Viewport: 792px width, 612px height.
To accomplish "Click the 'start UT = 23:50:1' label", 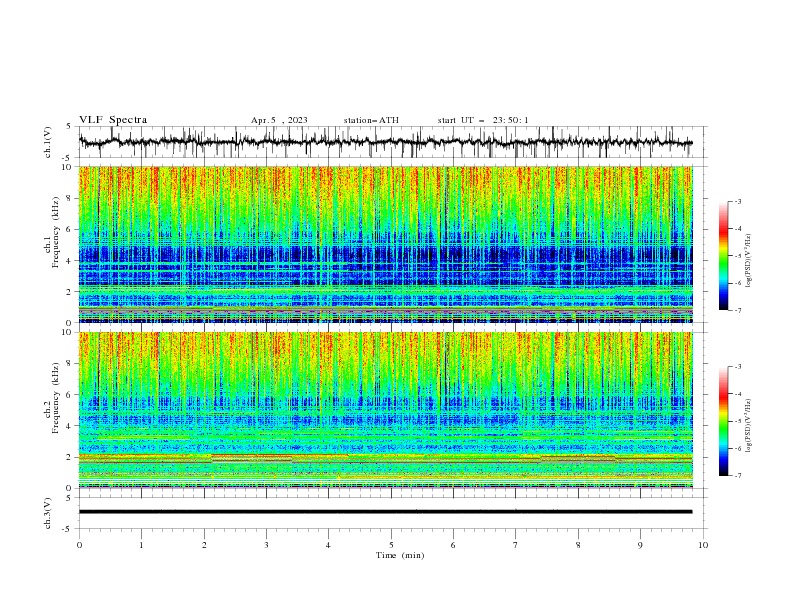I will (x=483, y=120).
